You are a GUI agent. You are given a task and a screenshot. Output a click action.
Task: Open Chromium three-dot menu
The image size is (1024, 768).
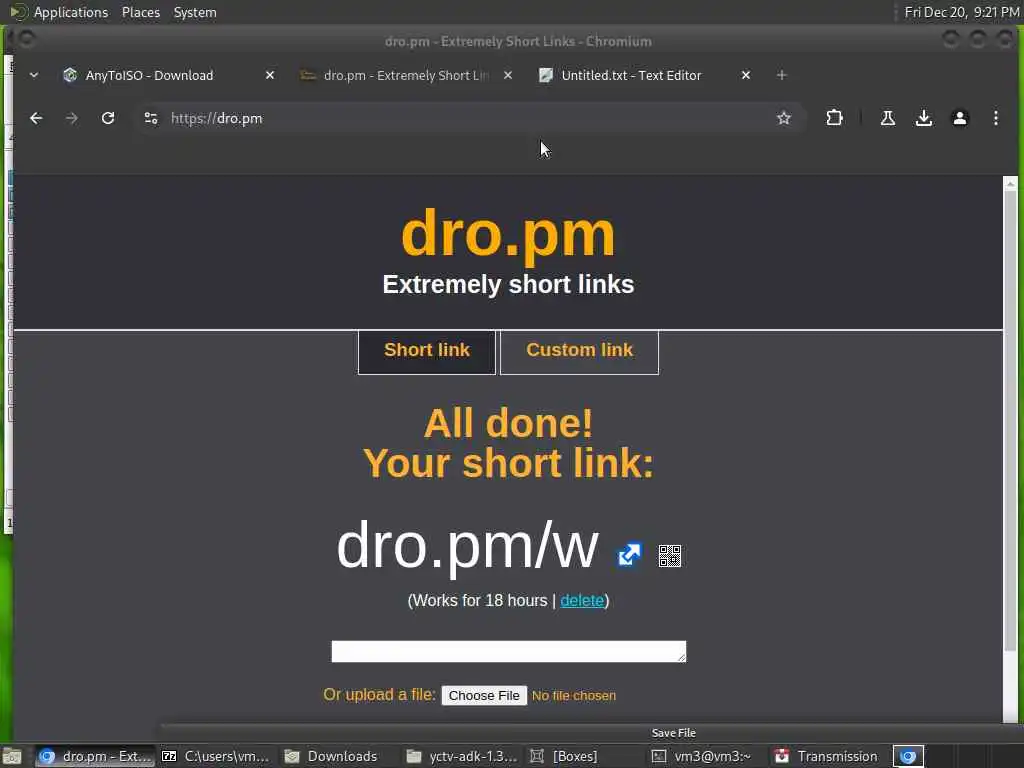click(995, 118)
